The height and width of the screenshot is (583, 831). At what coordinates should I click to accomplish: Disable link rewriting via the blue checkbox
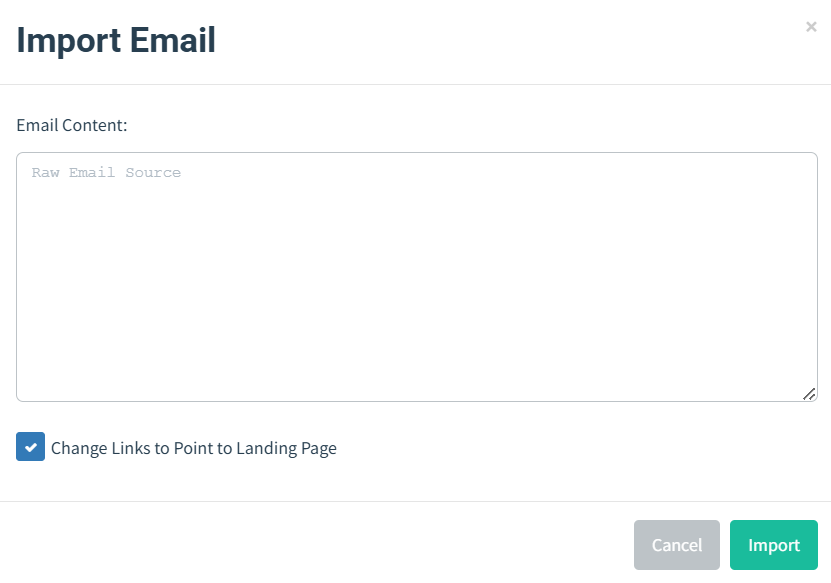click(30, 447)
